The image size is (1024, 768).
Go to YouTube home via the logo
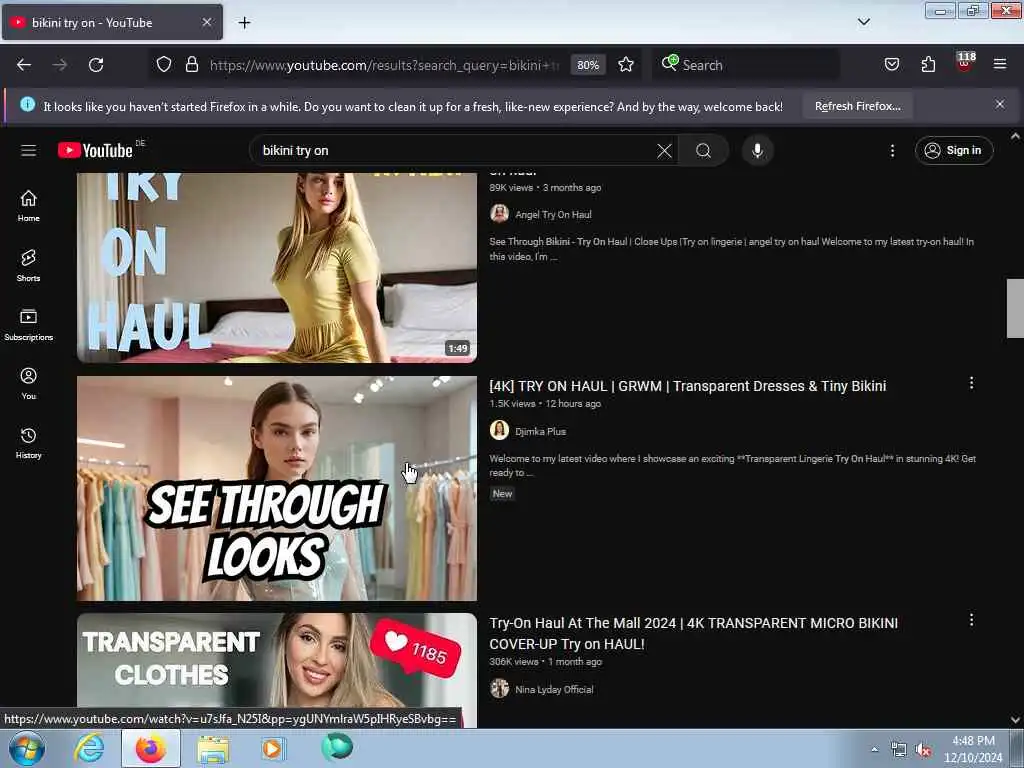coord(95,150)
